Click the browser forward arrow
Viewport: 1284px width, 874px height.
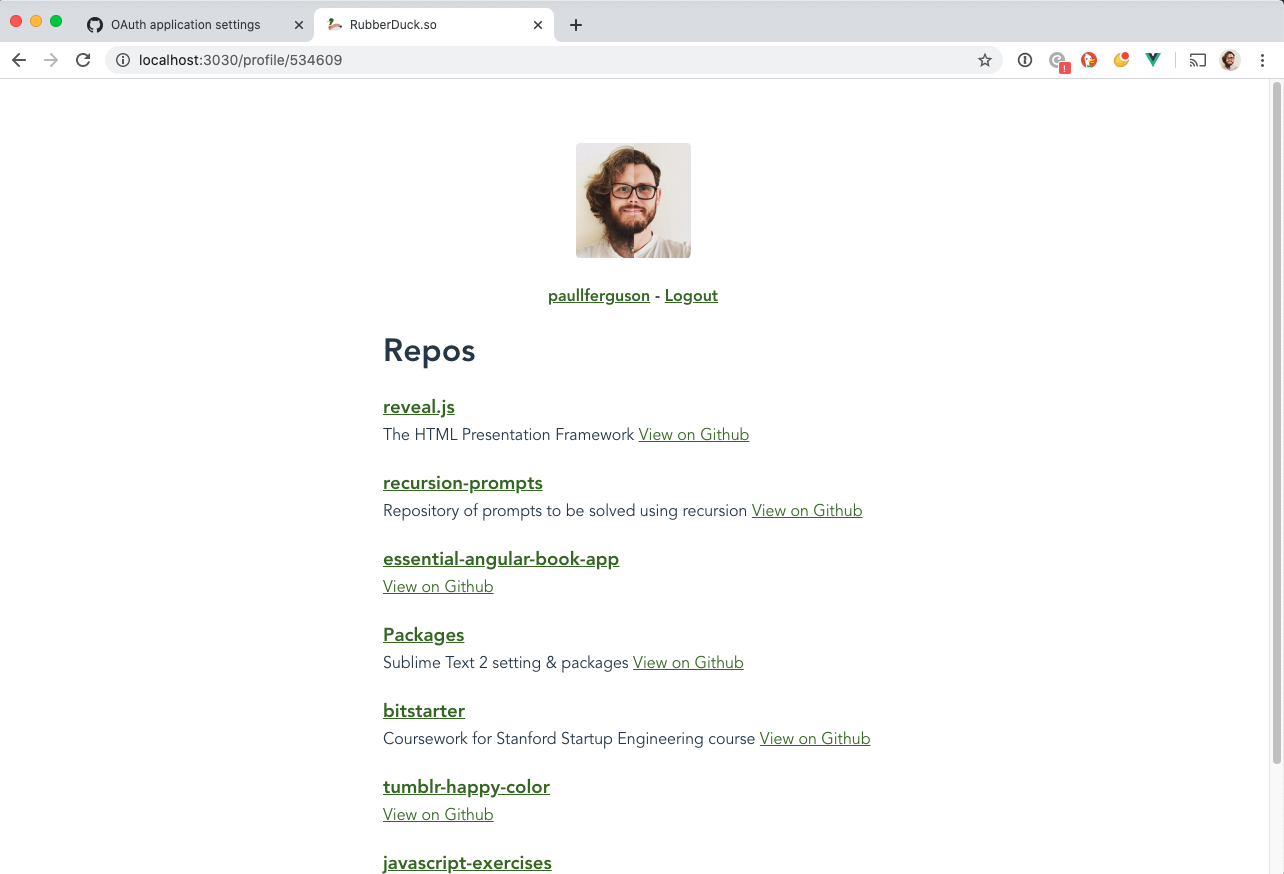51,60
